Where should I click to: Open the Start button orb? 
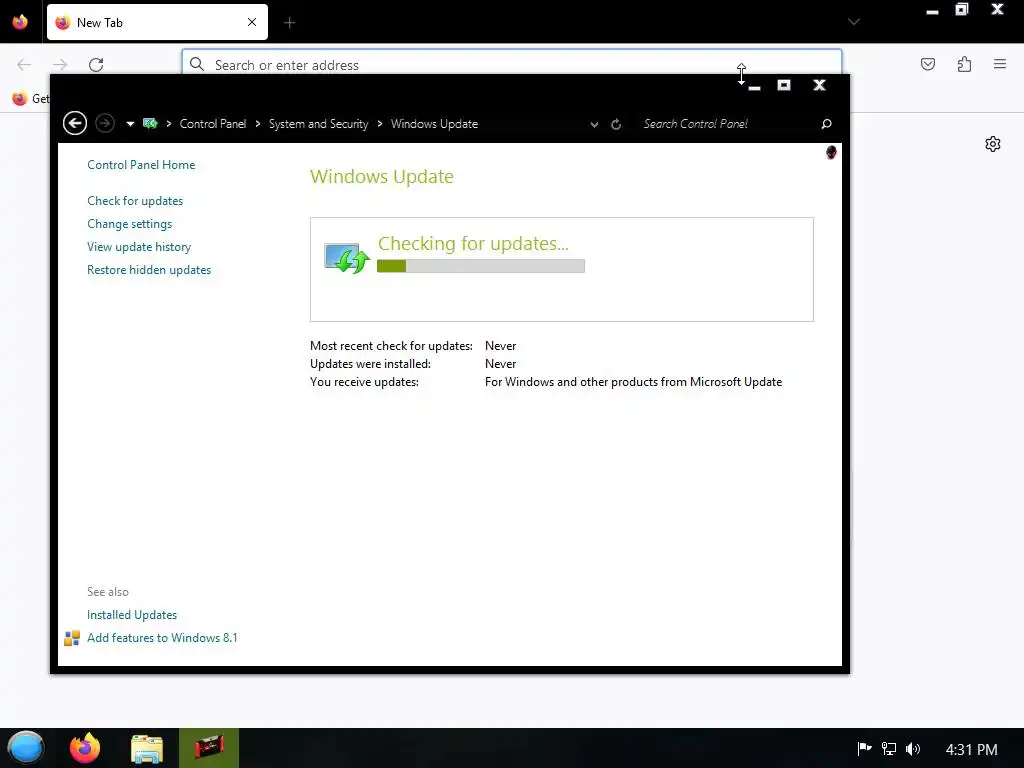tap(25, 748)
